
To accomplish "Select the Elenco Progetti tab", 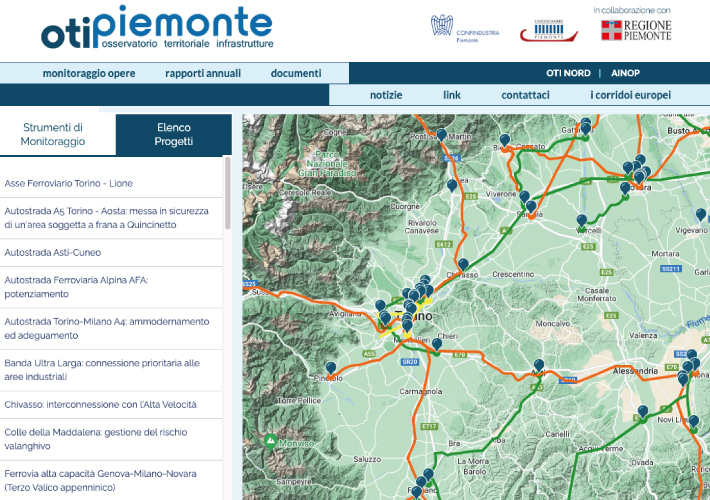I will point(173,135).
